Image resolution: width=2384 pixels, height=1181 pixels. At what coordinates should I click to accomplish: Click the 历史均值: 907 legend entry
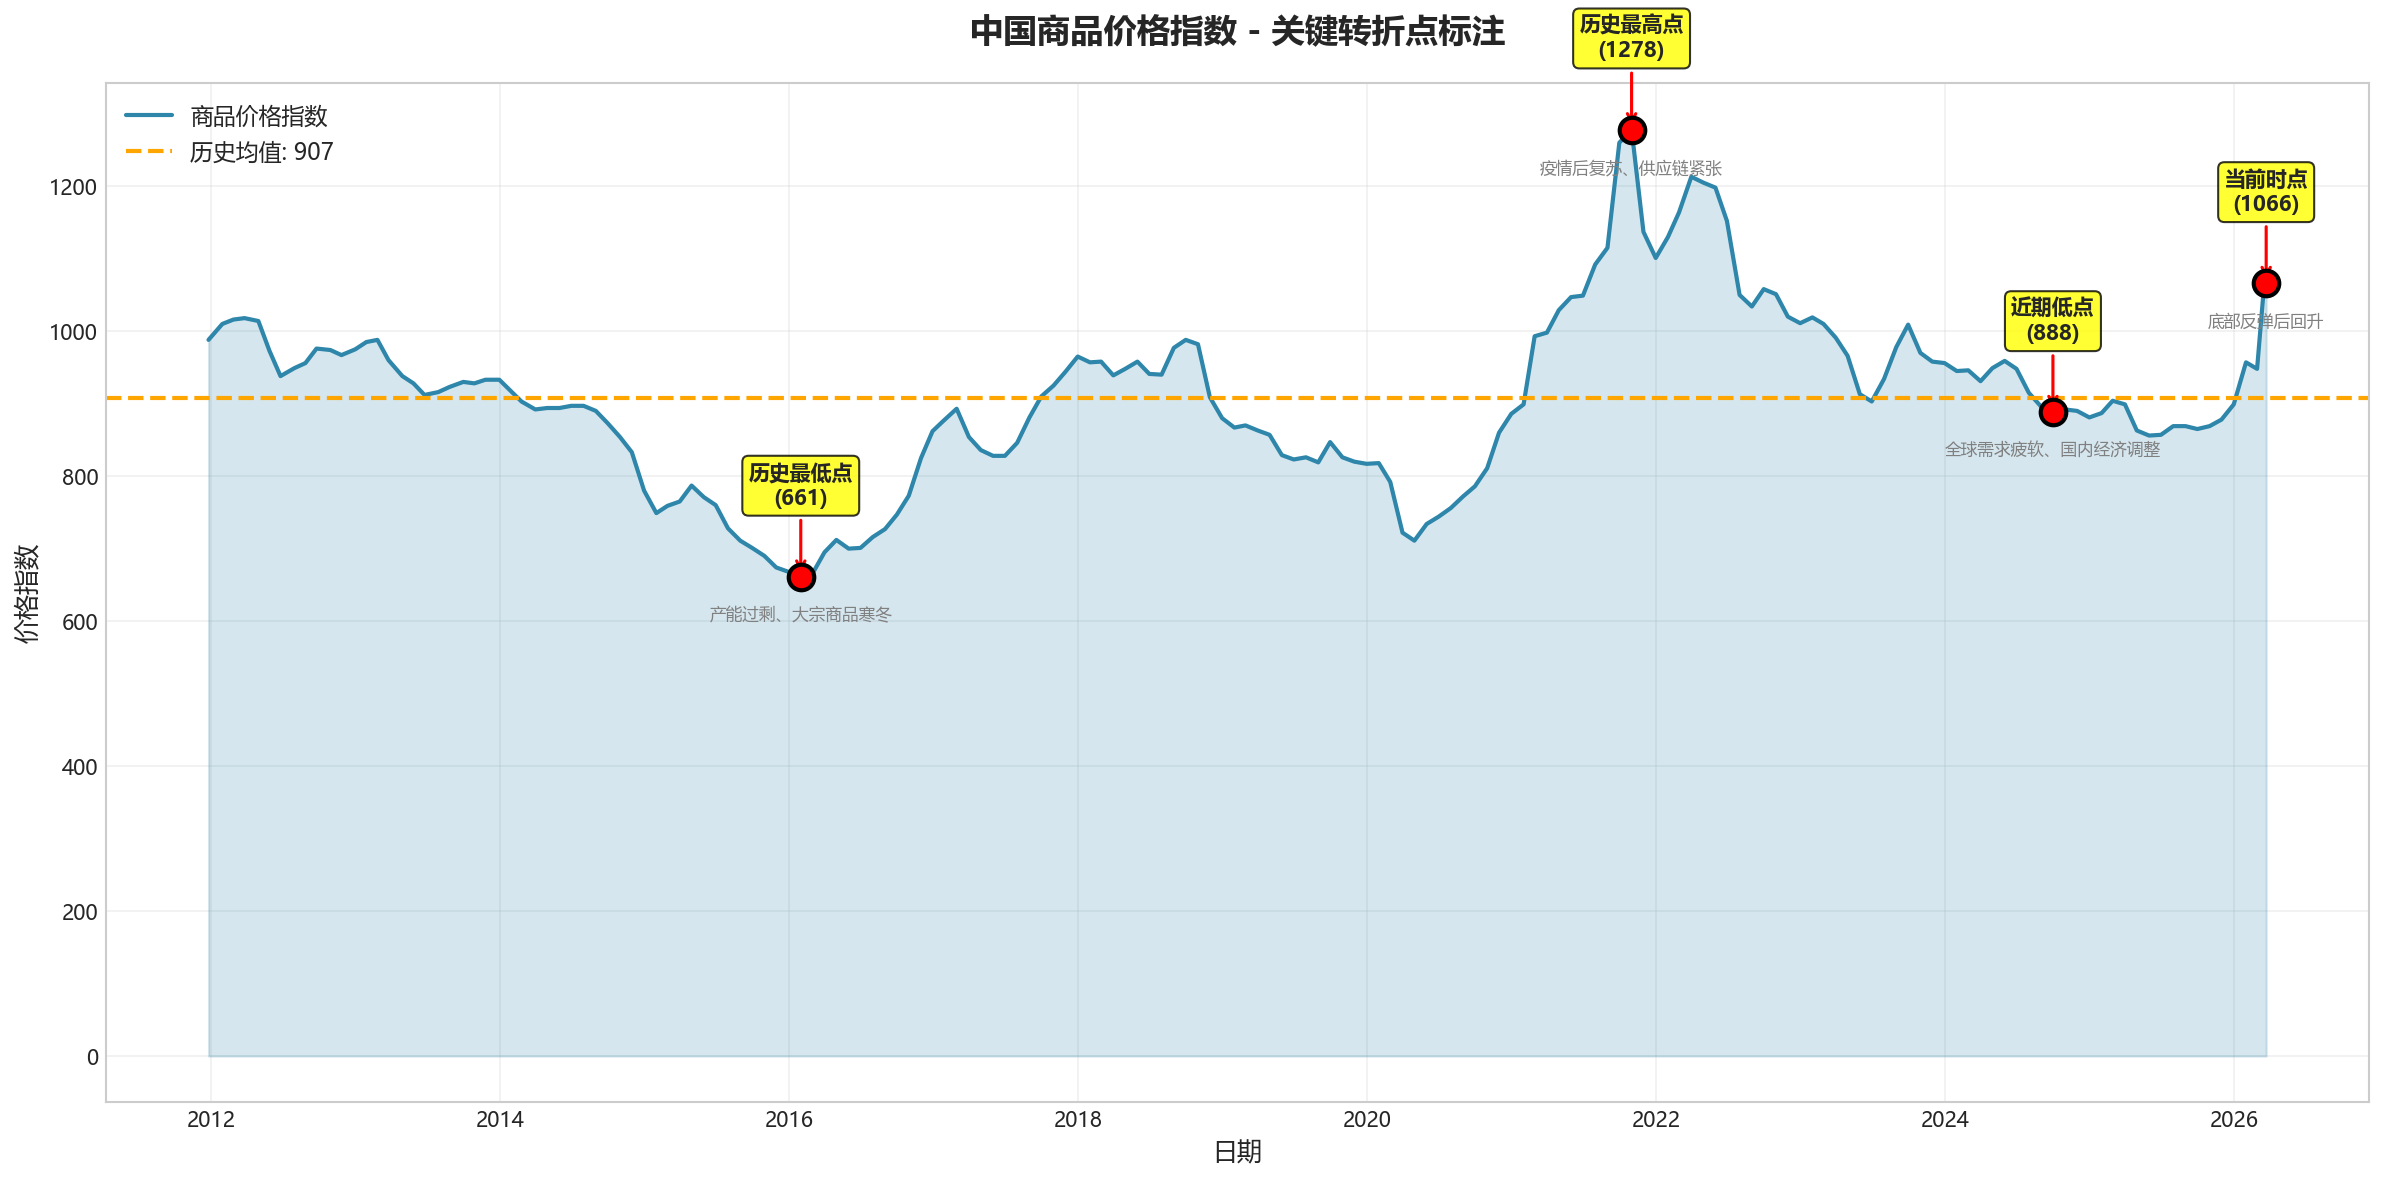261,152
